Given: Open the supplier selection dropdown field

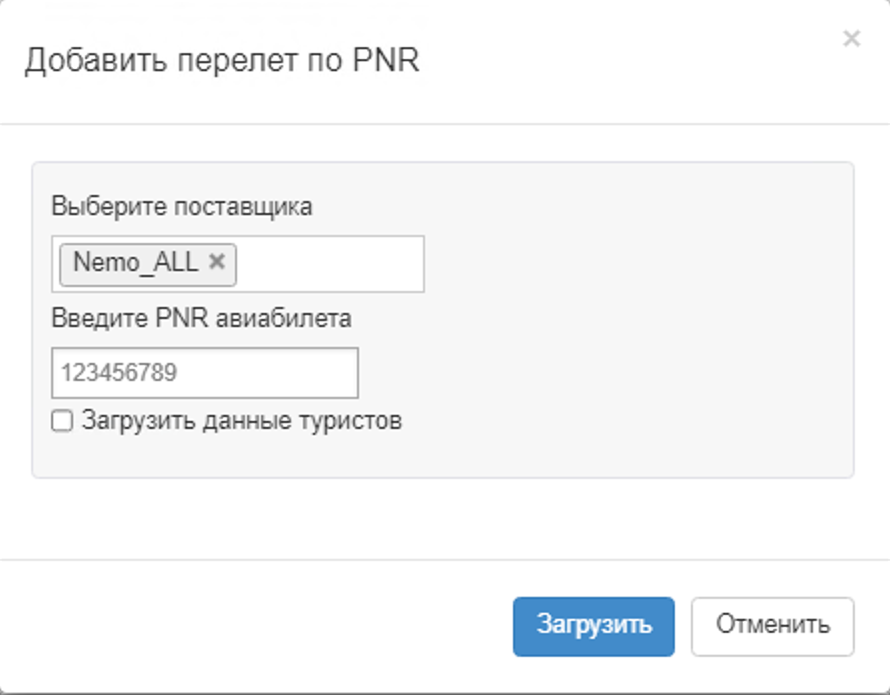Looking at the screenshot, I should 330,264.
